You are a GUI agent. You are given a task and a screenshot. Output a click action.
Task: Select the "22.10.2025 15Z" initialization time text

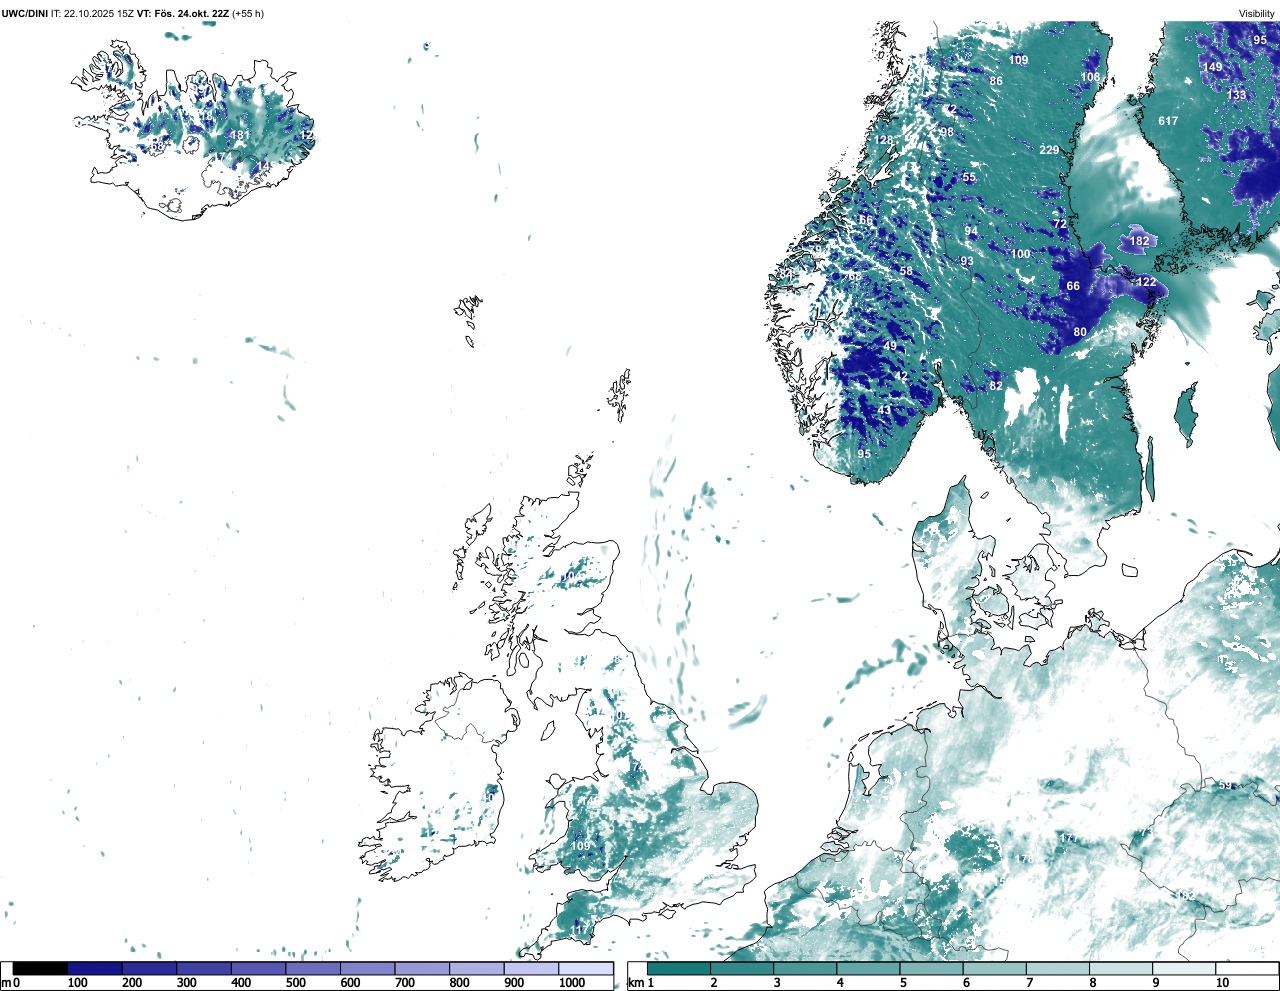99,14
